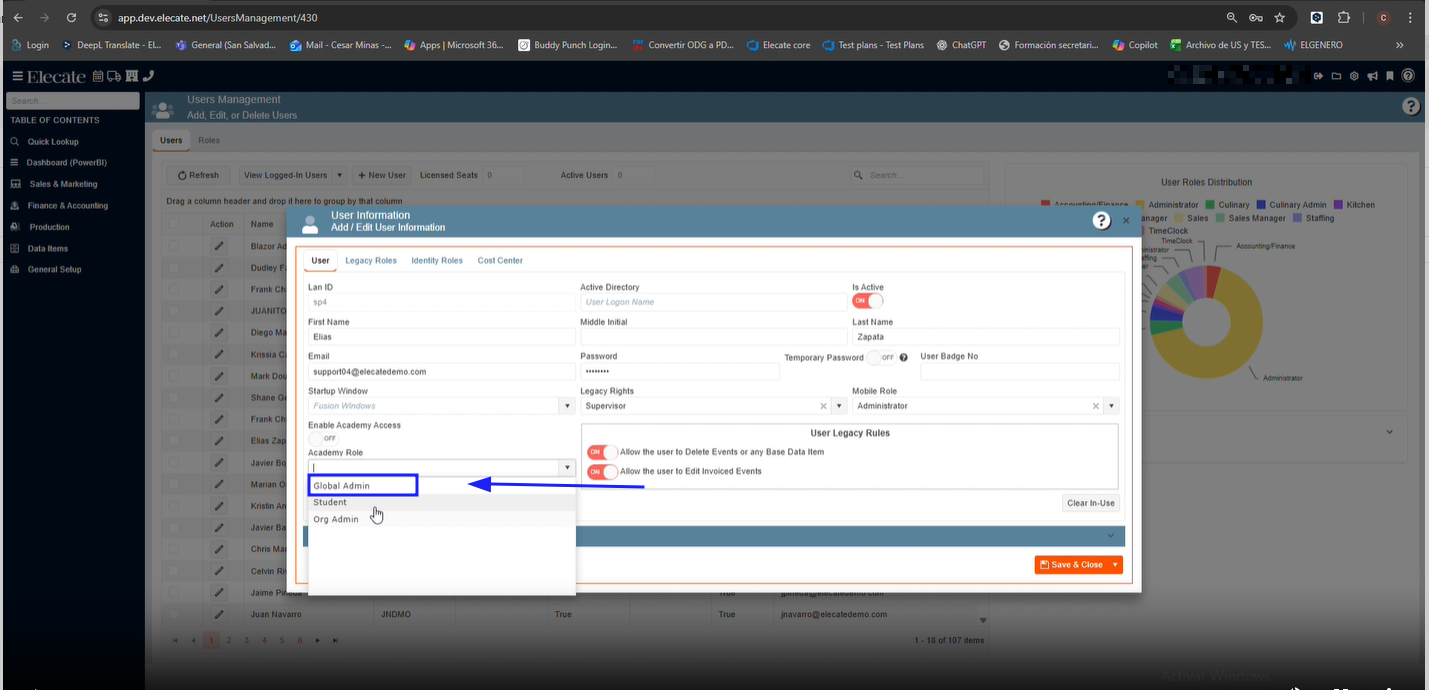Expand the Mobile Role dropdown arrow
The height and width of the screenshot is (690, 1429).
1111,406
